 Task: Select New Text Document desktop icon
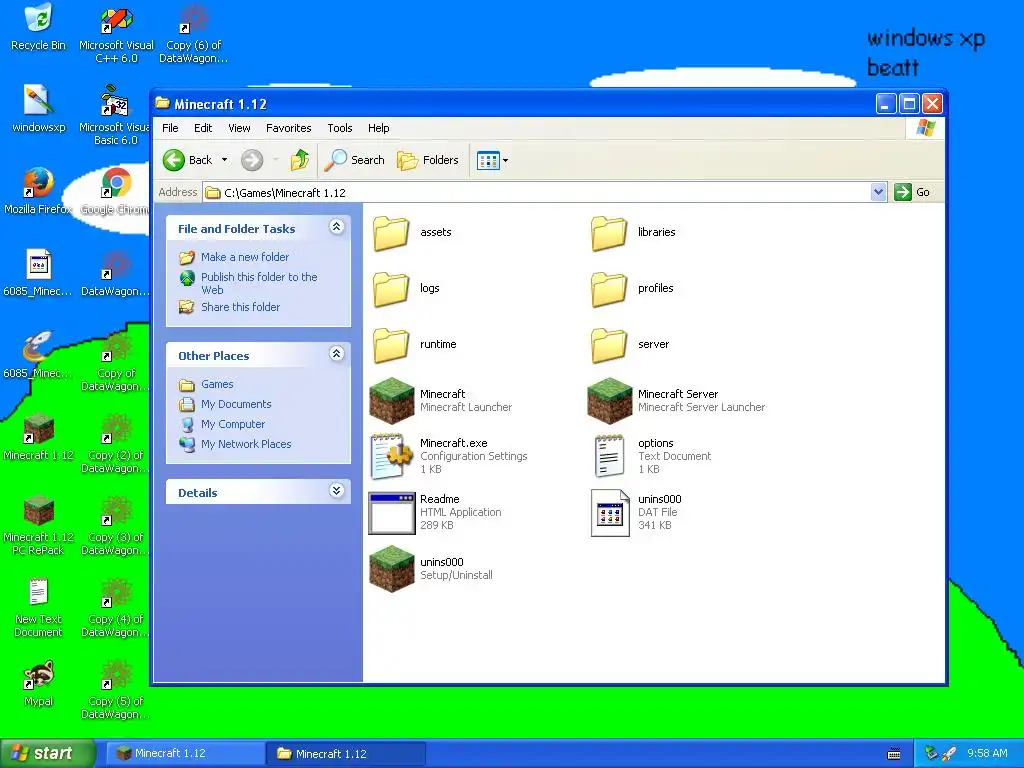tap(39, 607)
